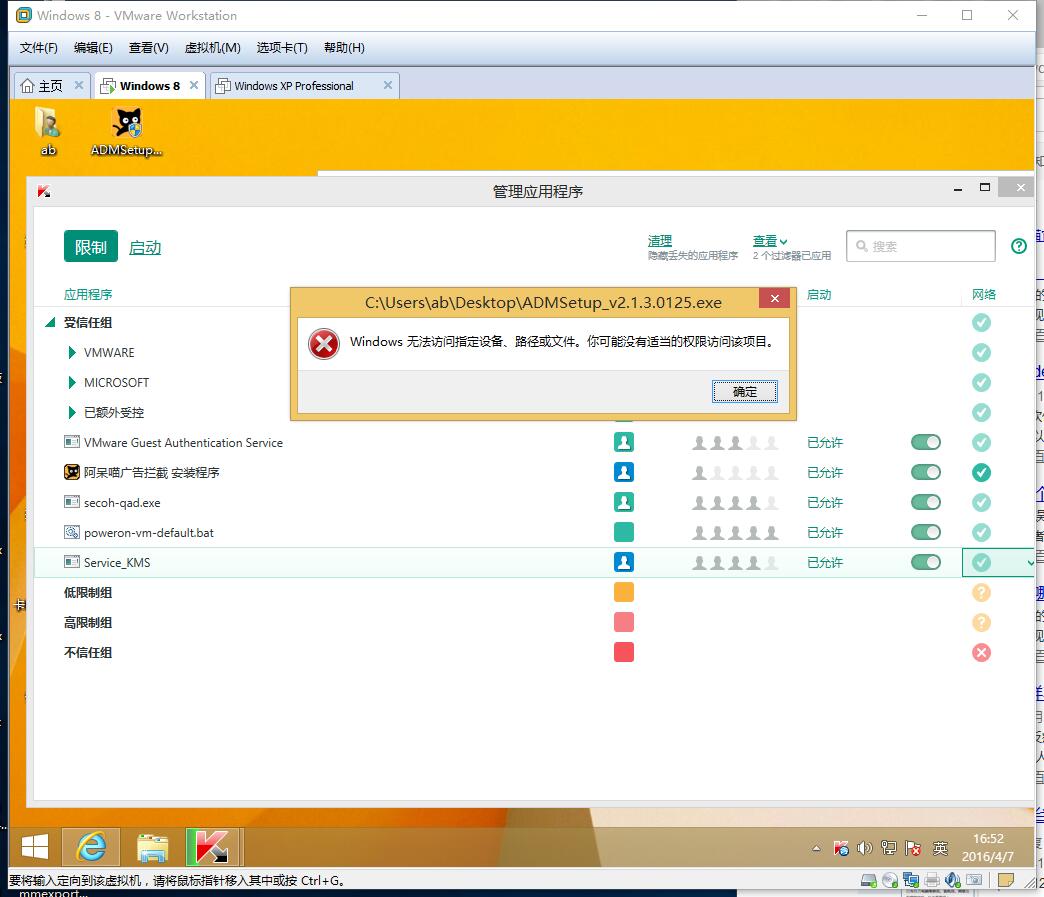1044x897 pixels.
Task: Open the 虚拟机(M) menu
Action: (x=212, y=48)
